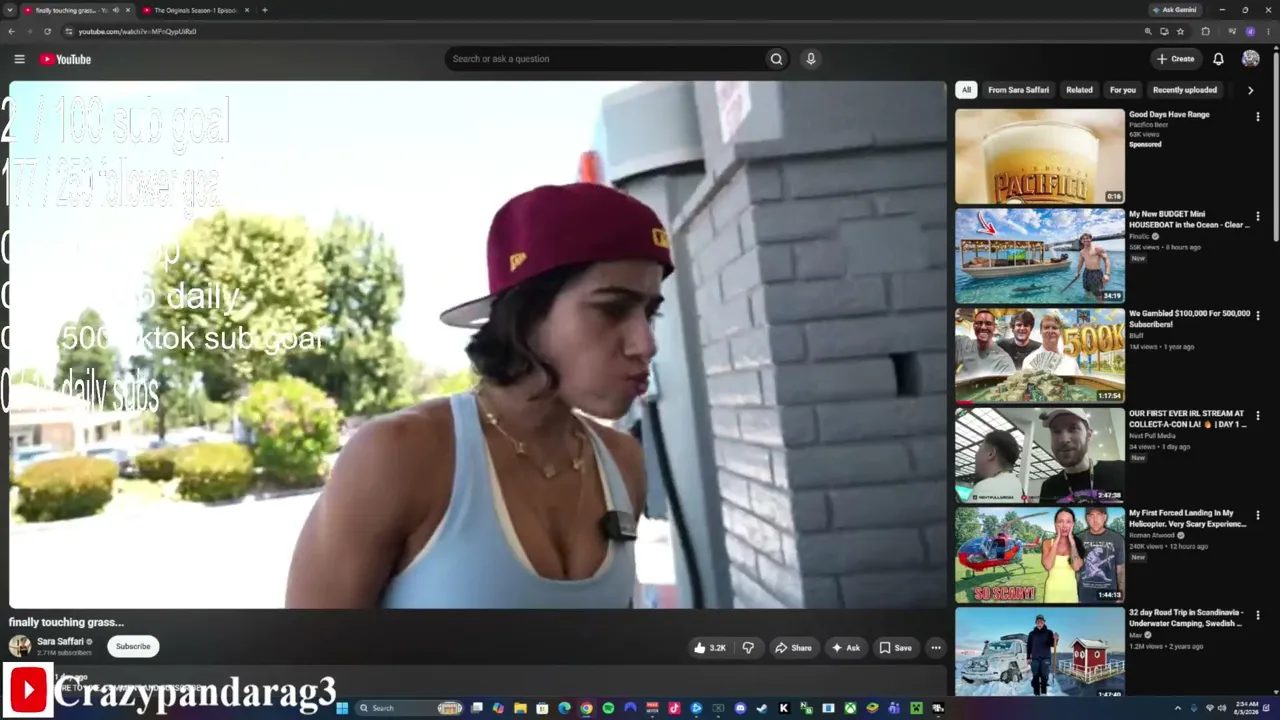Open Collect-A-Con IRL stream thumbnail
The height and width of the screenshot is (720, 1280).
coord(1040,455)
